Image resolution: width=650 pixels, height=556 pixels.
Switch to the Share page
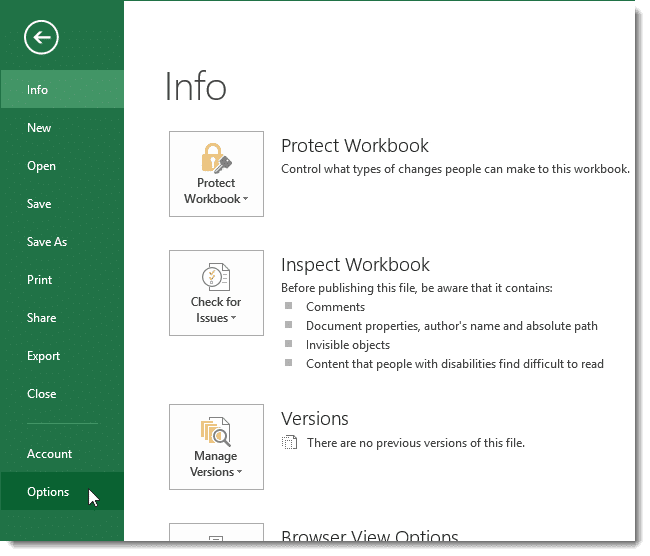(41, 318)
